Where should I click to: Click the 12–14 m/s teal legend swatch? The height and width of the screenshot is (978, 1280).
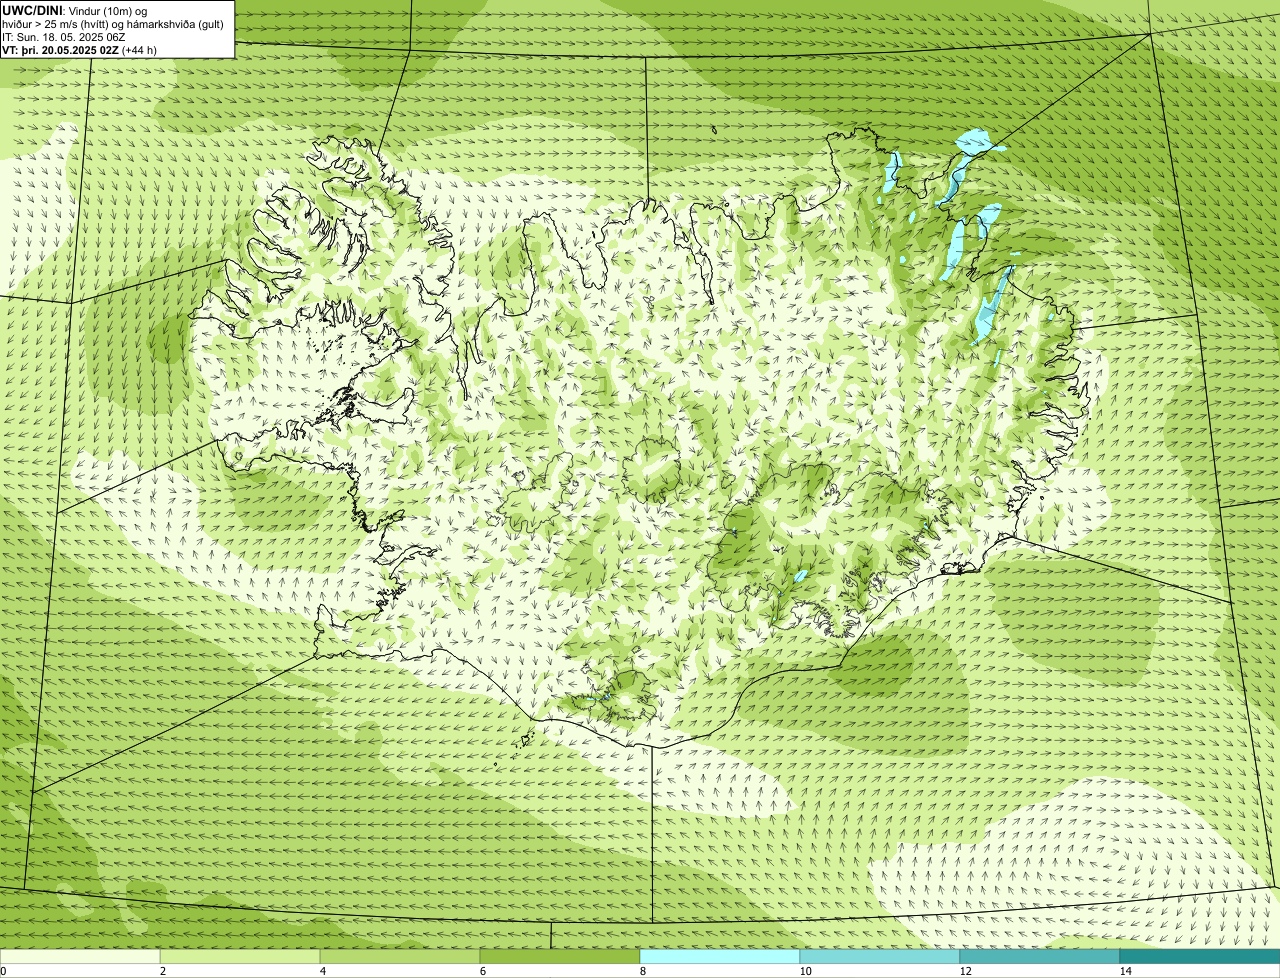pos(1040,956)
